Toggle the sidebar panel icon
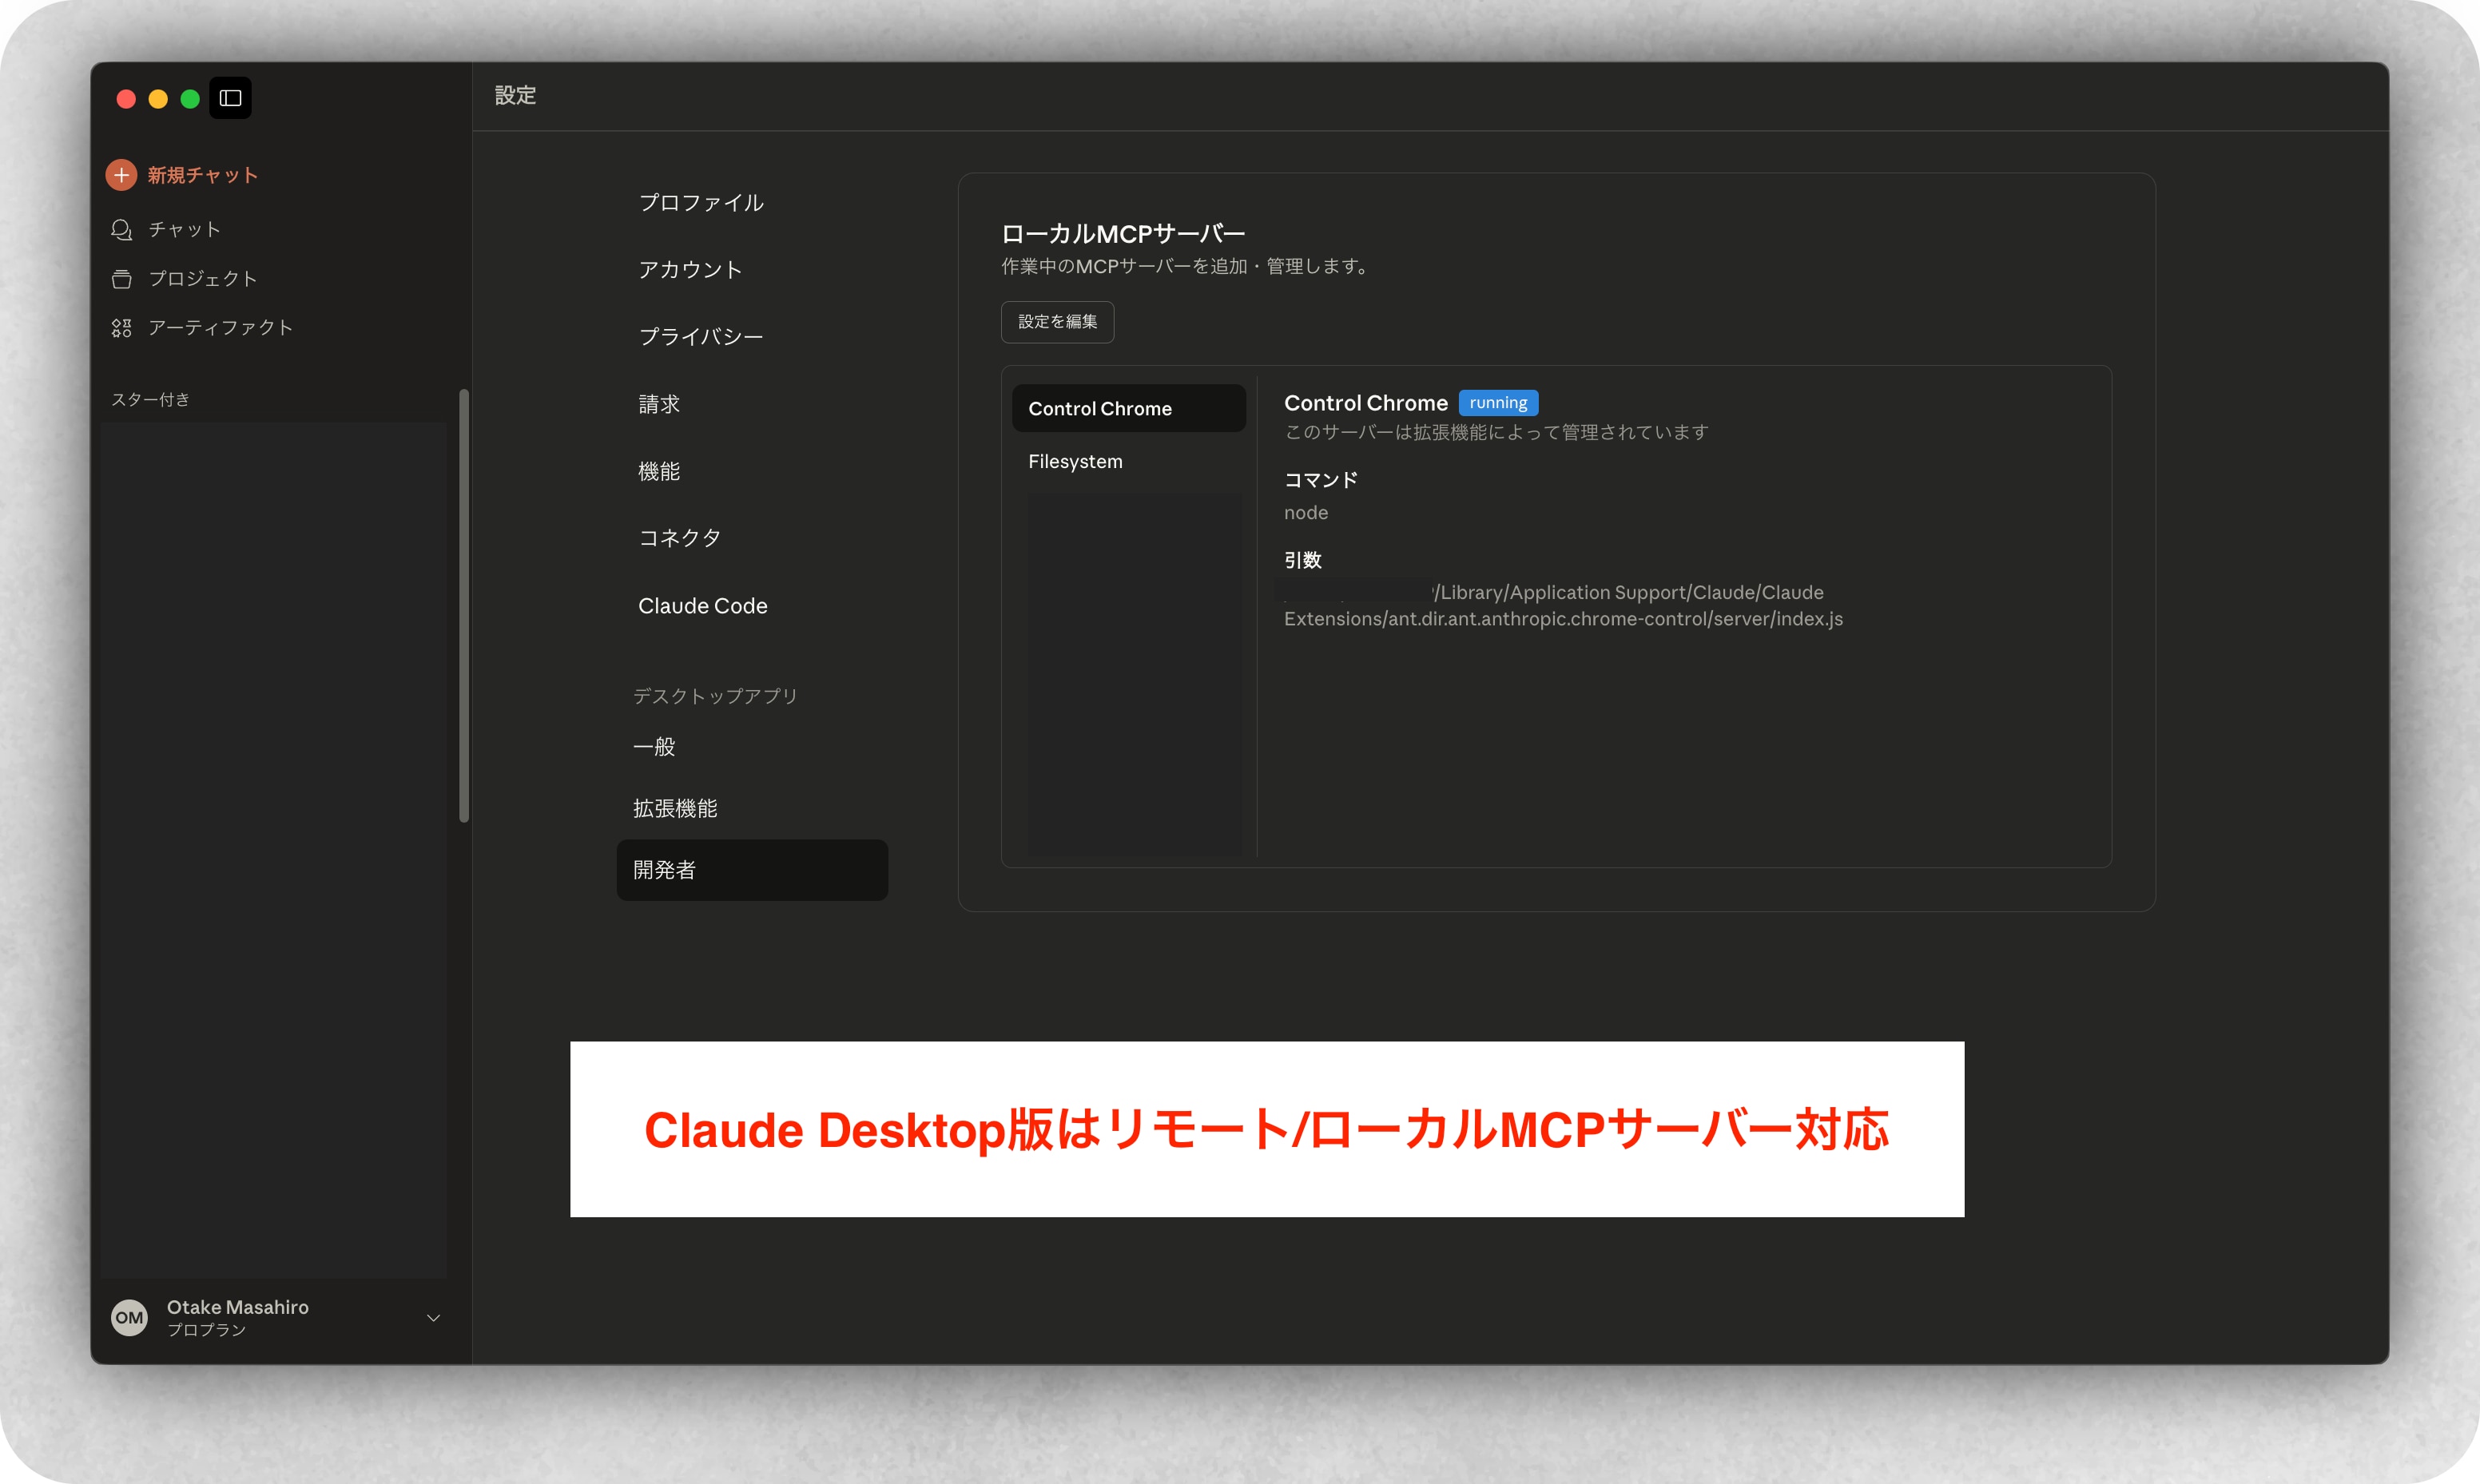 230,98
